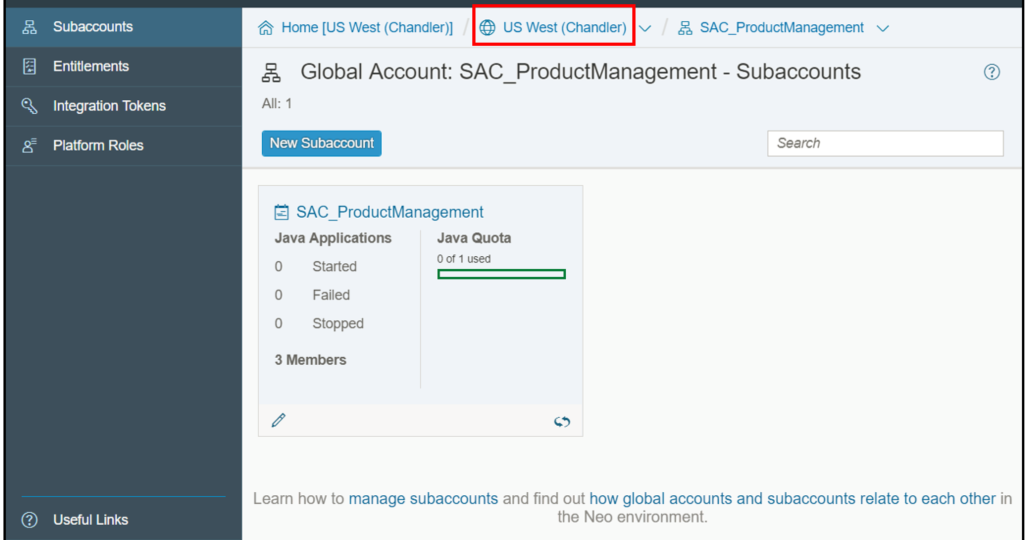Follow the 'manage subaccounts' link

click(423, 499)
